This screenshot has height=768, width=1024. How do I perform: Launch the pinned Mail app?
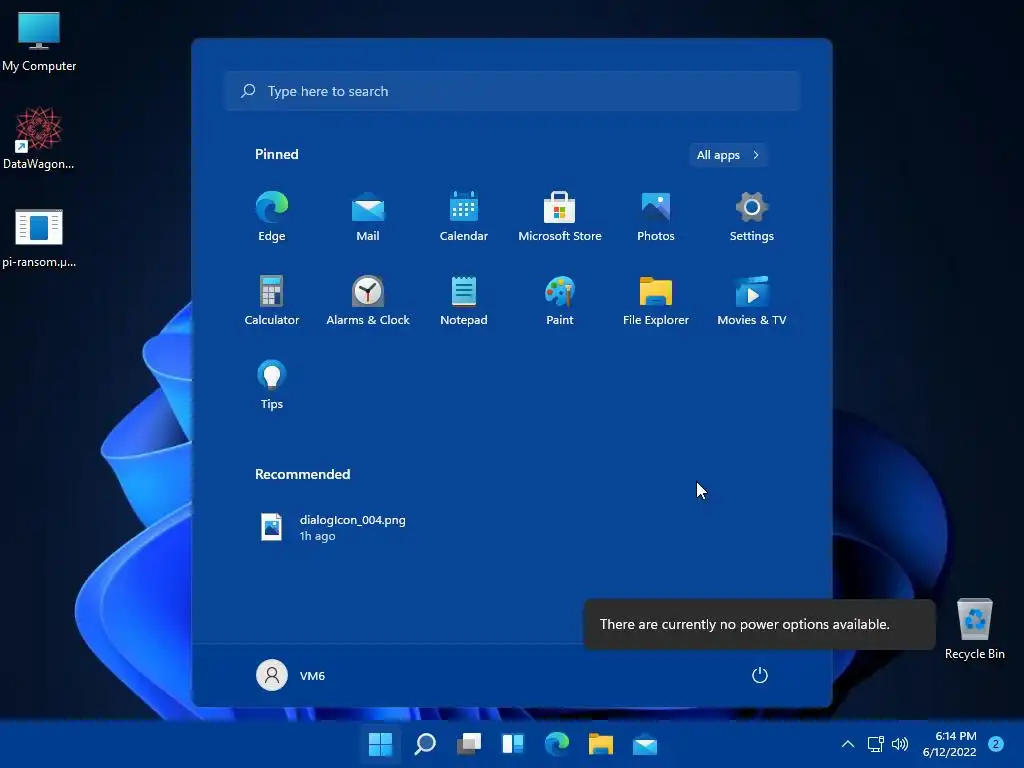[x=368, y=216]
